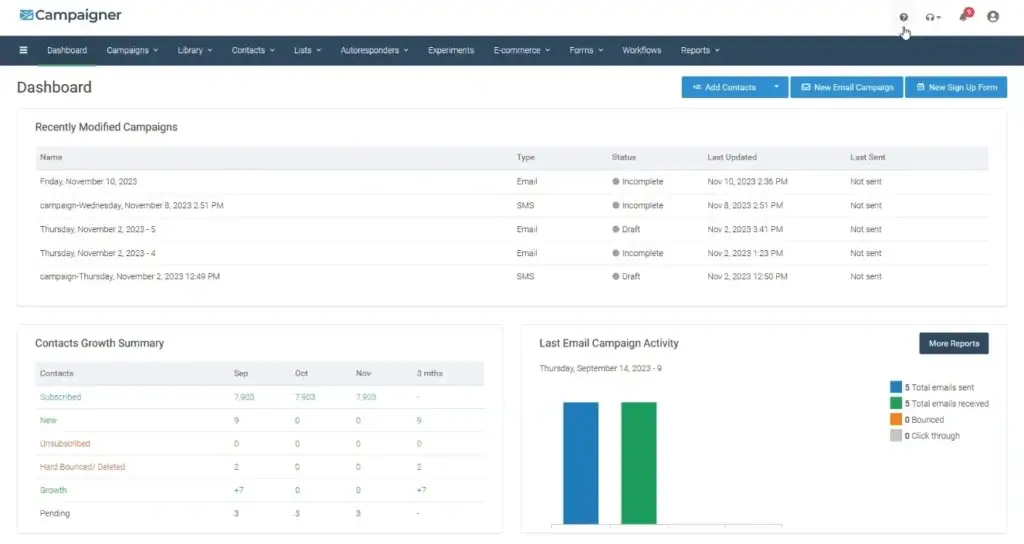This screenshot has width=1024, height=544.
Task: Expand the Library menu
Action: tap(195, 50)
